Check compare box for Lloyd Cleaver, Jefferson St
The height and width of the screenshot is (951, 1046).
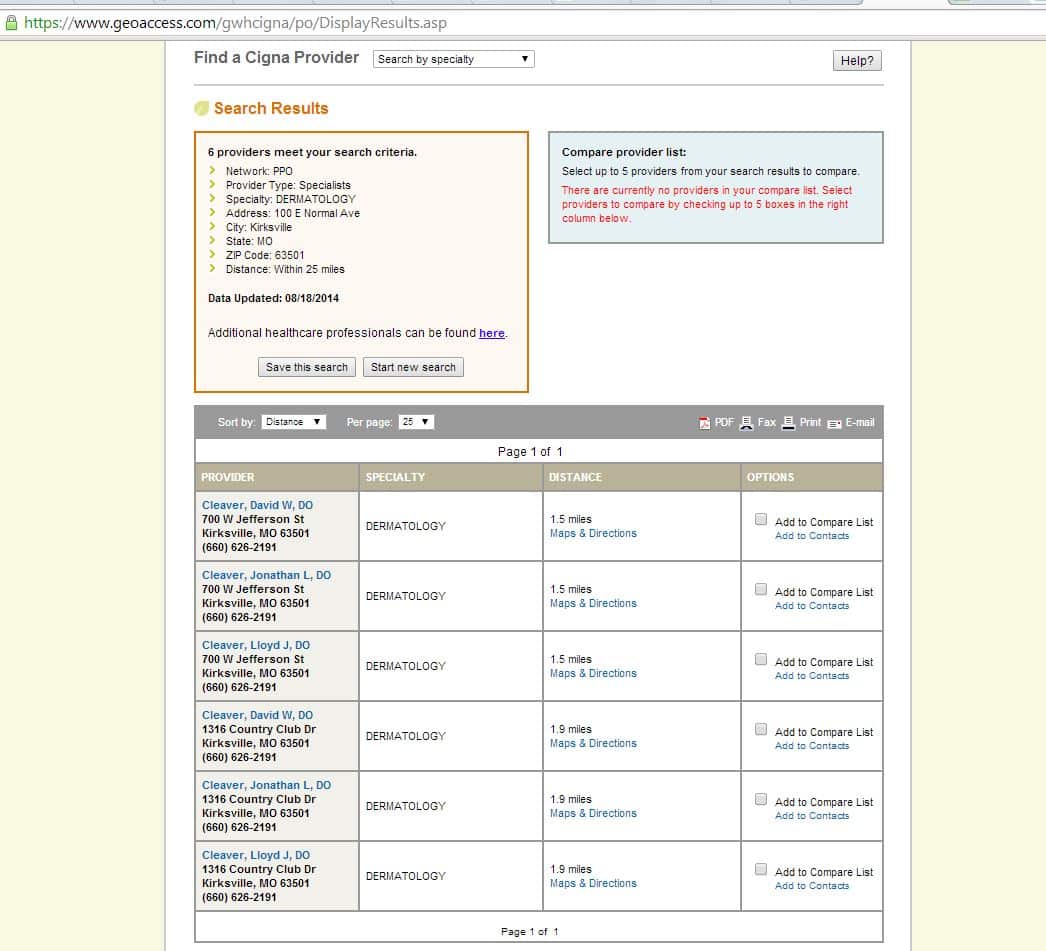pos(760,660)
